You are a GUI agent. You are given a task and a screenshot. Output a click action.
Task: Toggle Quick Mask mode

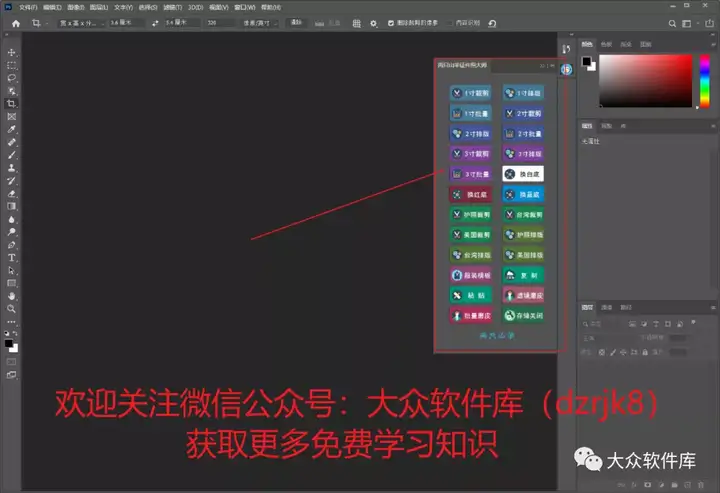11,362
